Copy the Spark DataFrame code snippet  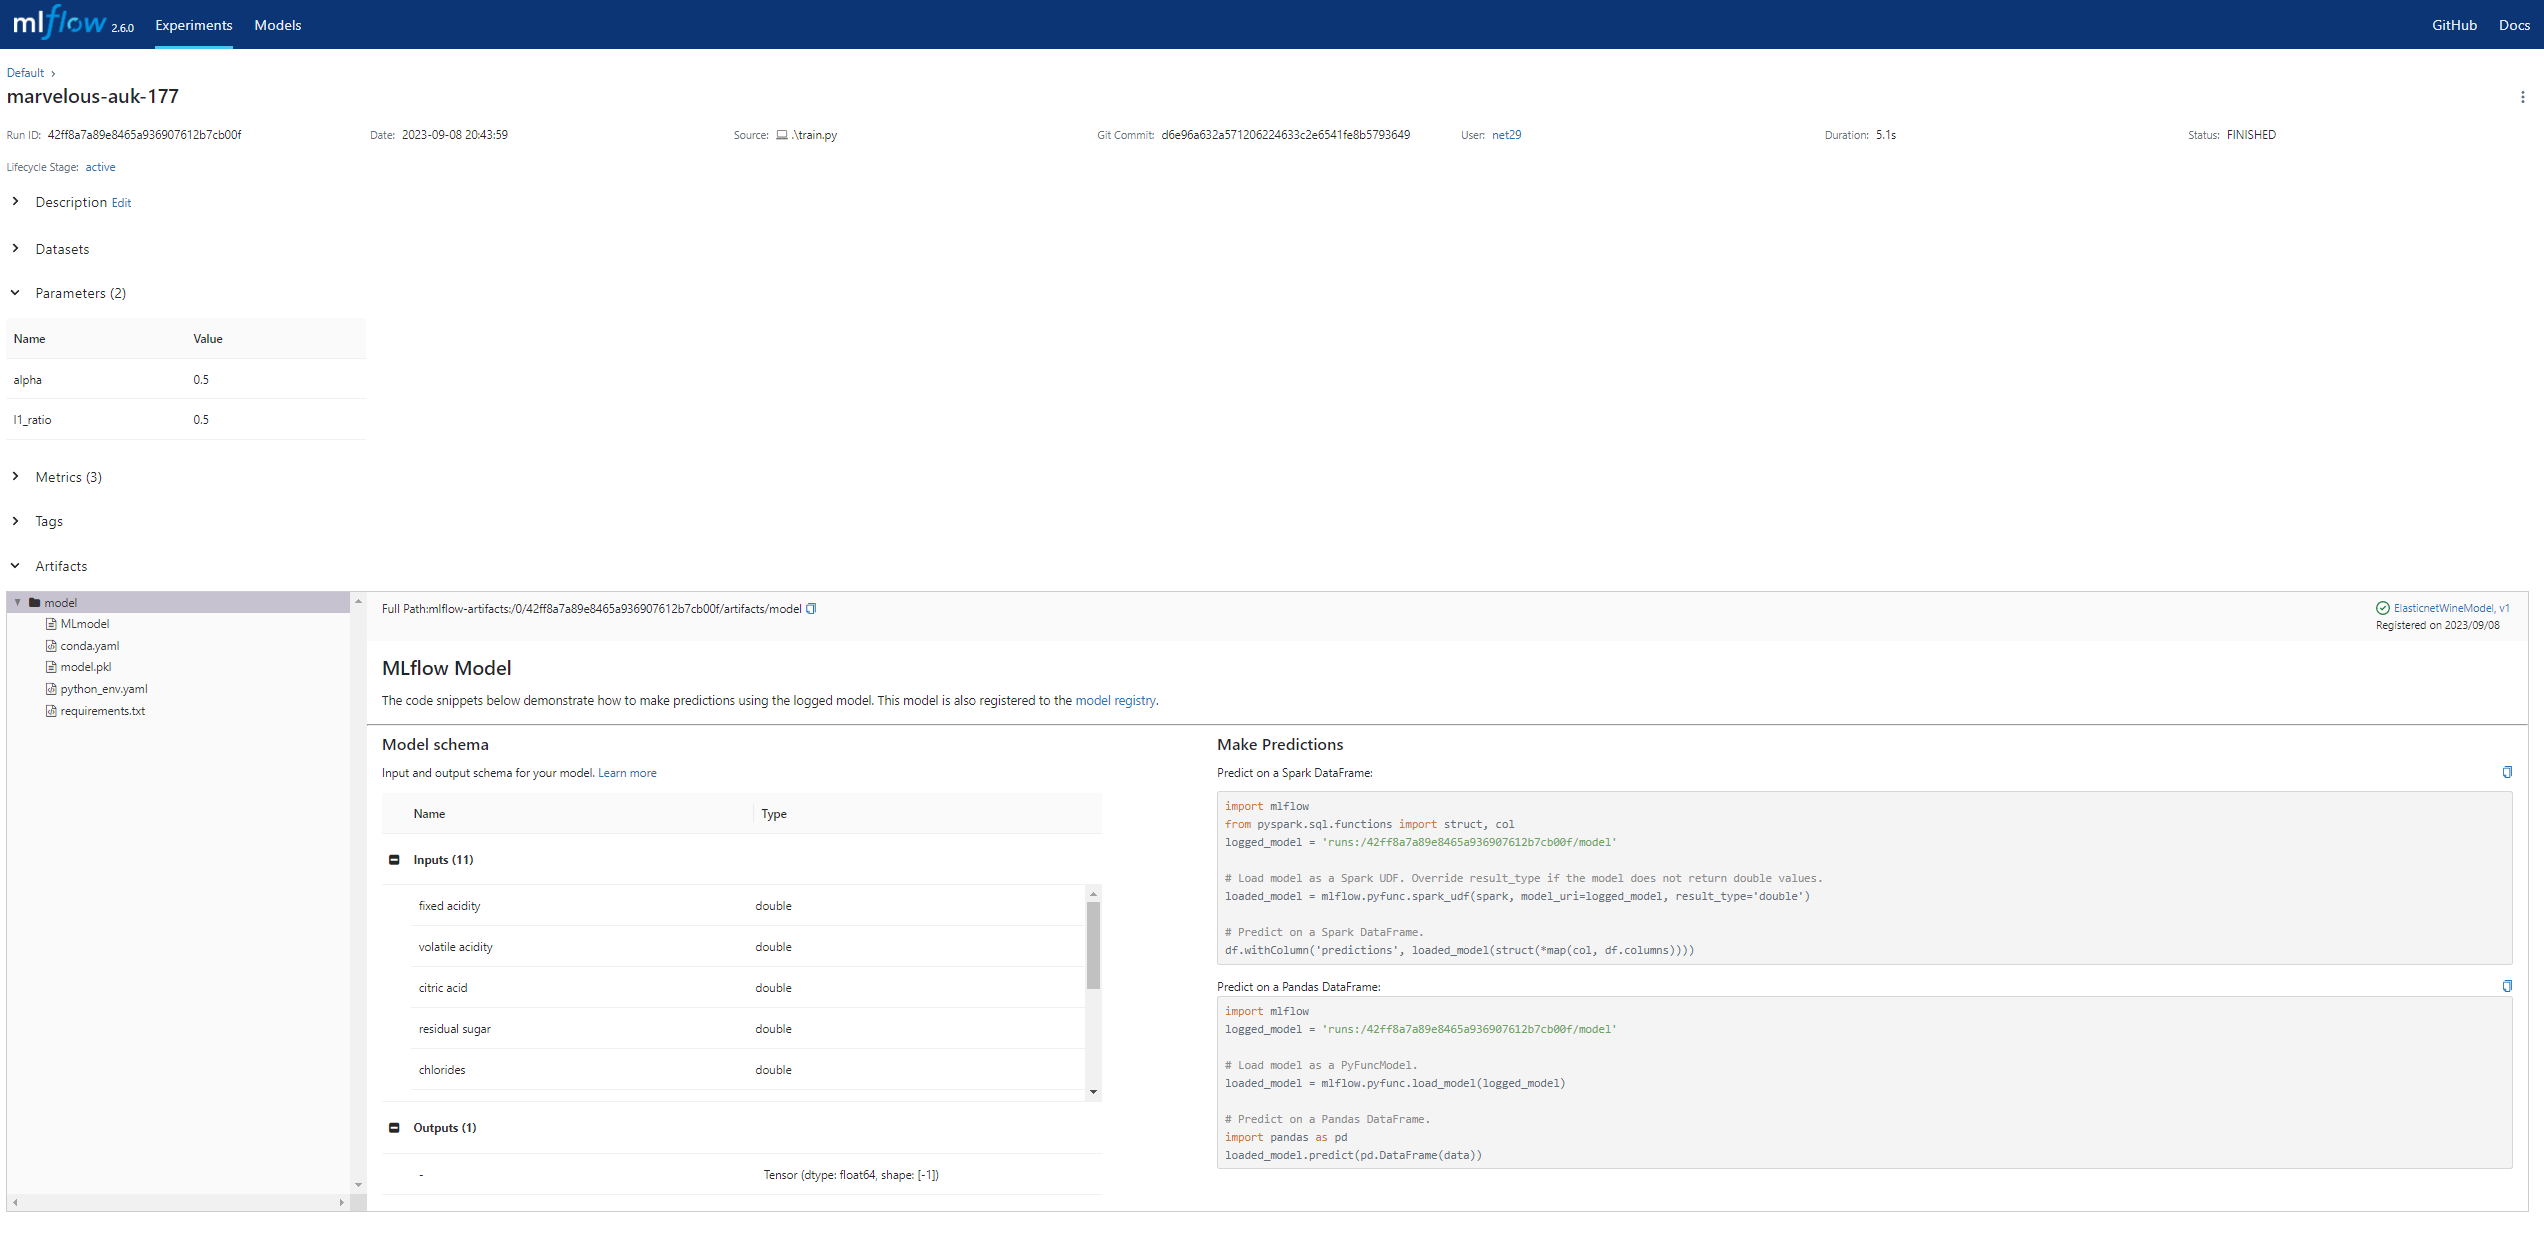[2506, 772]
